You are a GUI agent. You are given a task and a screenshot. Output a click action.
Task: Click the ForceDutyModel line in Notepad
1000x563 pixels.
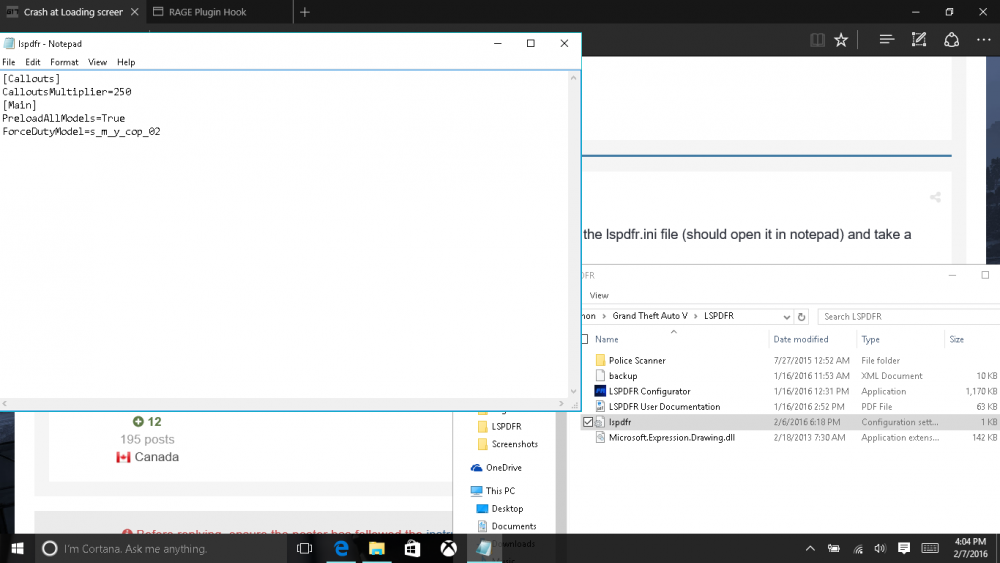[81, 131]
